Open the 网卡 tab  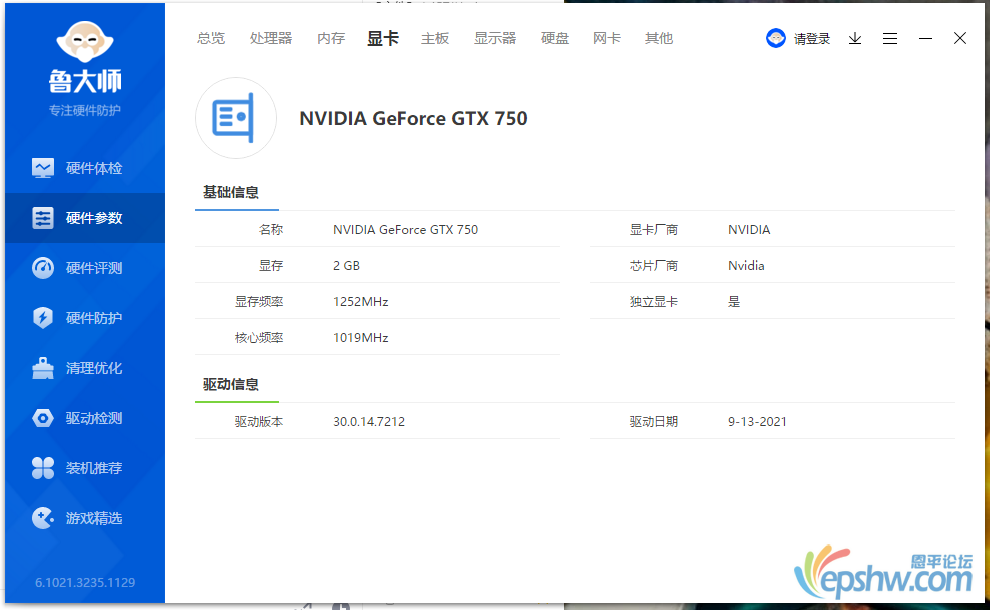607,39
